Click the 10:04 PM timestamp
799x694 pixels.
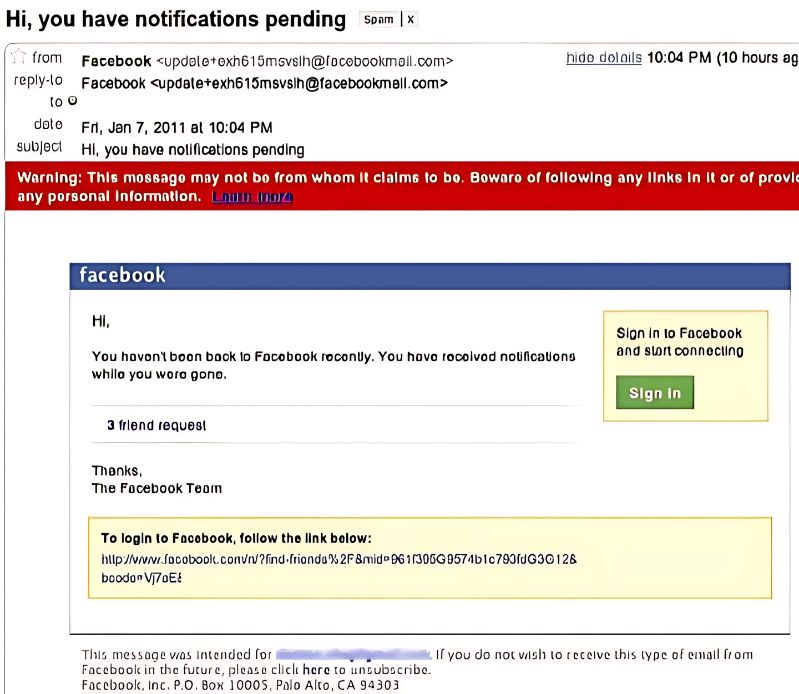pyautogui.click(x=679, y=58)
